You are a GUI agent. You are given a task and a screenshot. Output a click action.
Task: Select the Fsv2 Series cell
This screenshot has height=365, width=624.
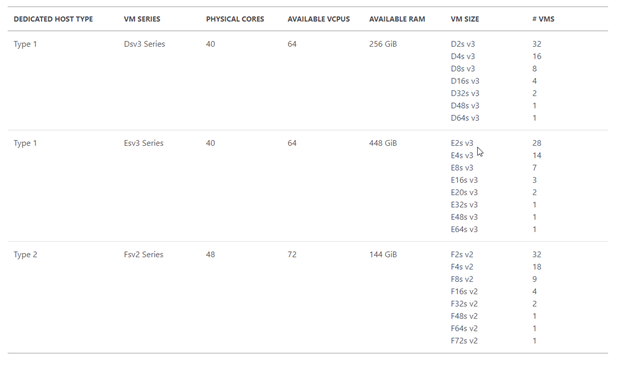click(144, 254)
